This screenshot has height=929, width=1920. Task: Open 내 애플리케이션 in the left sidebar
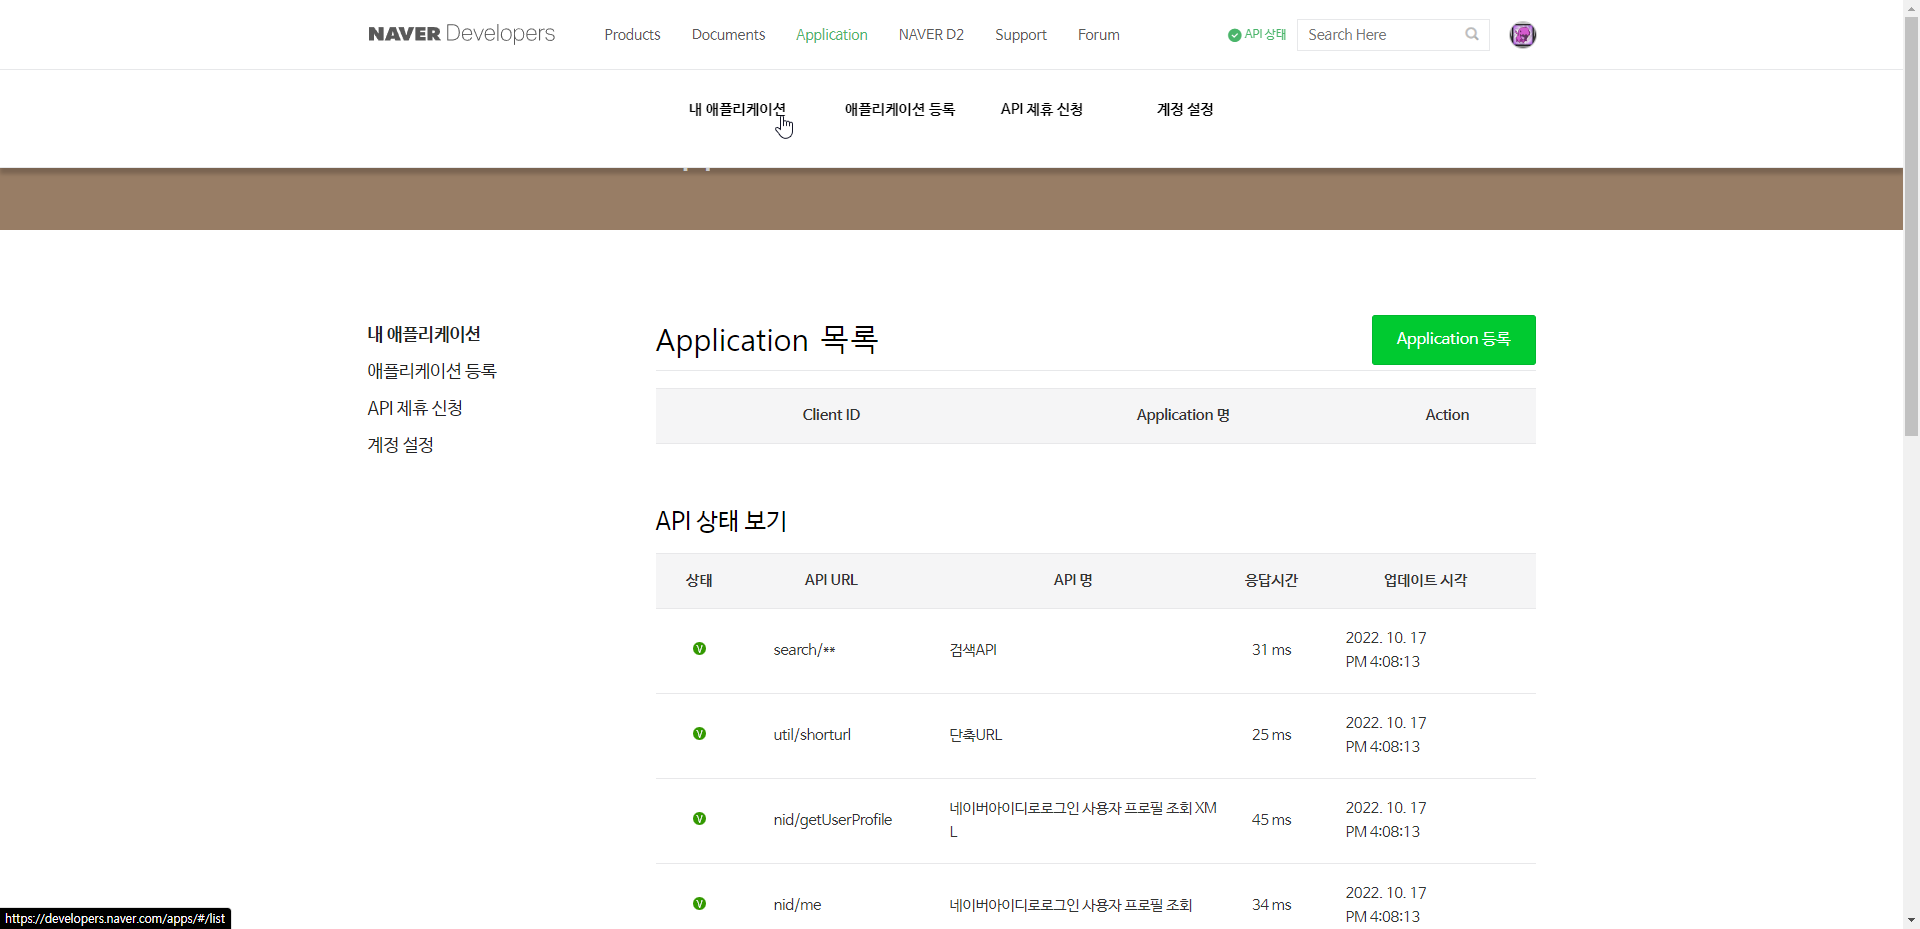tap(424, 334)
